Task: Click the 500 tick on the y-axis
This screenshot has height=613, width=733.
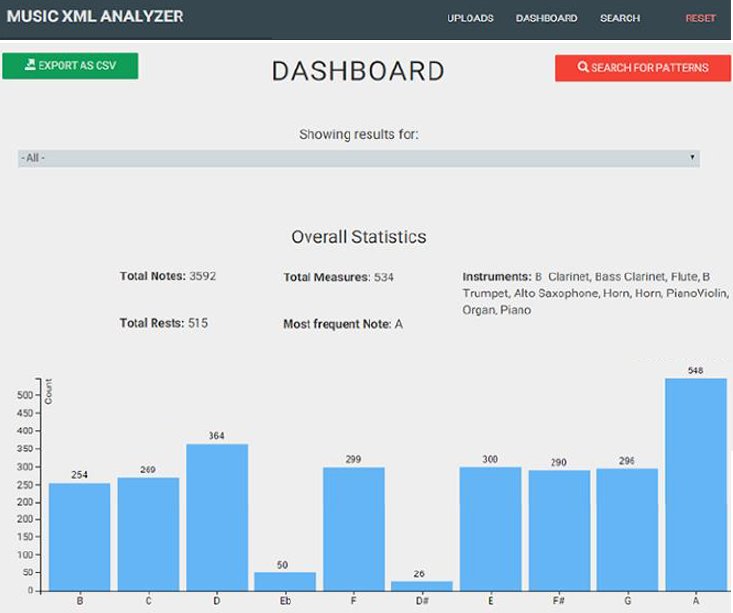Action: (x=25, y=395)
